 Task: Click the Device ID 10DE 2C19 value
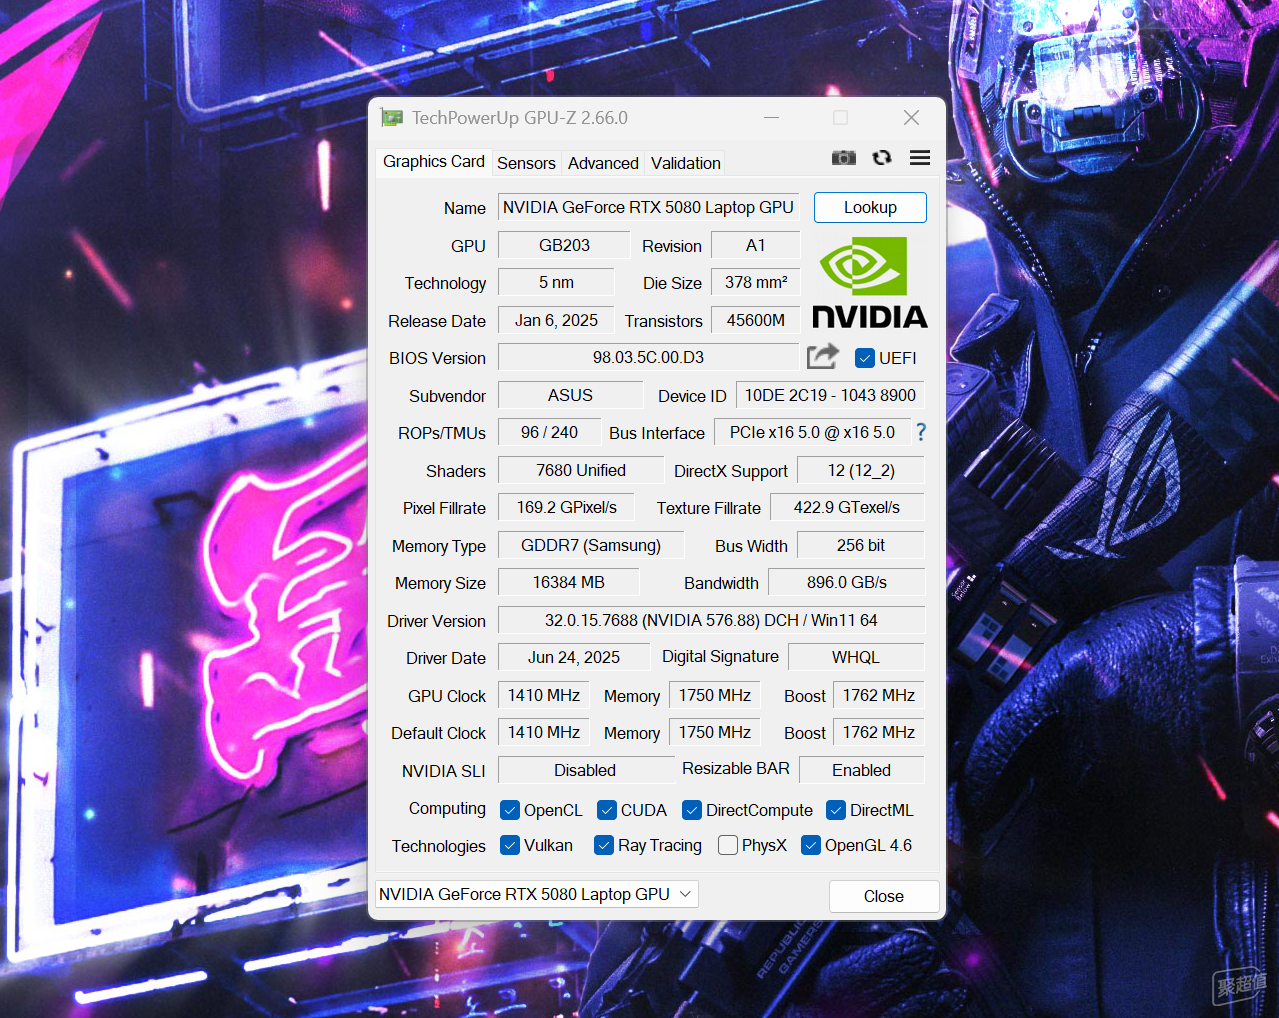tap(830, 395)
